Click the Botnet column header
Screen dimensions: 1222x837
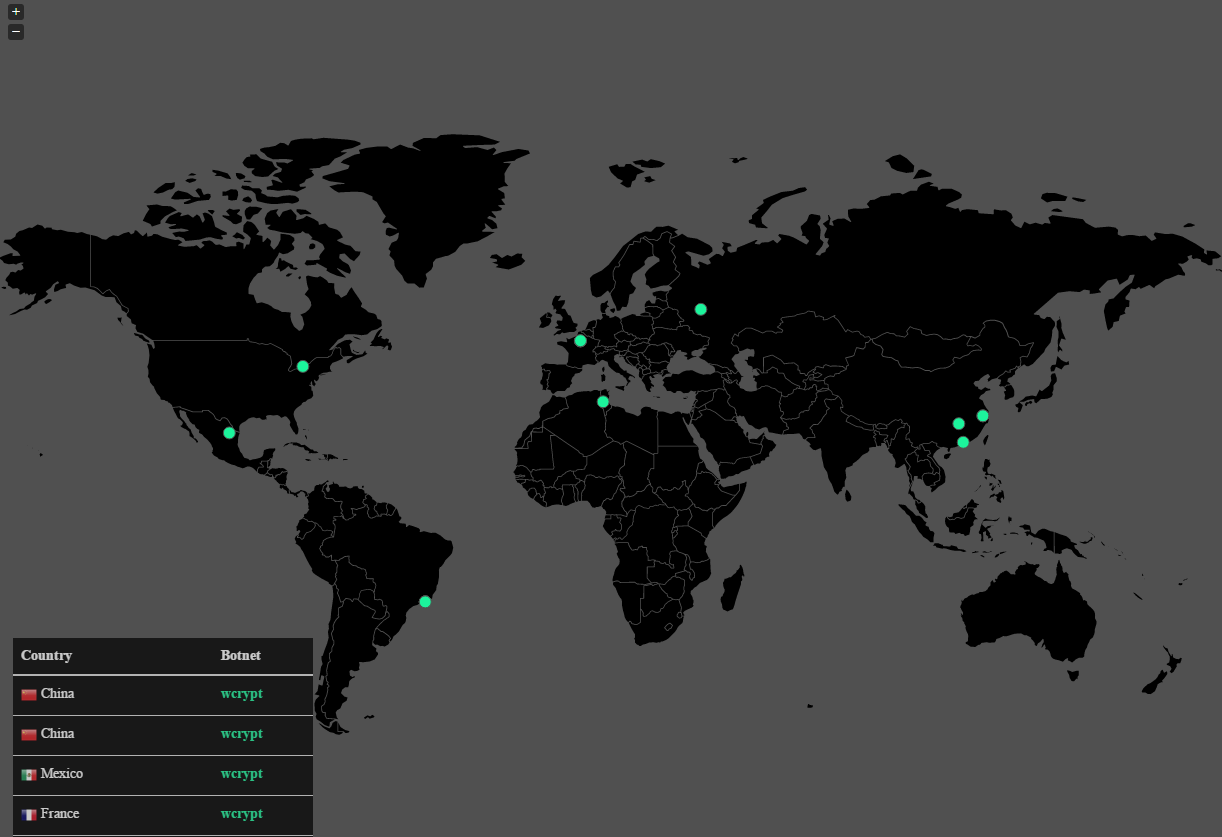240,656
